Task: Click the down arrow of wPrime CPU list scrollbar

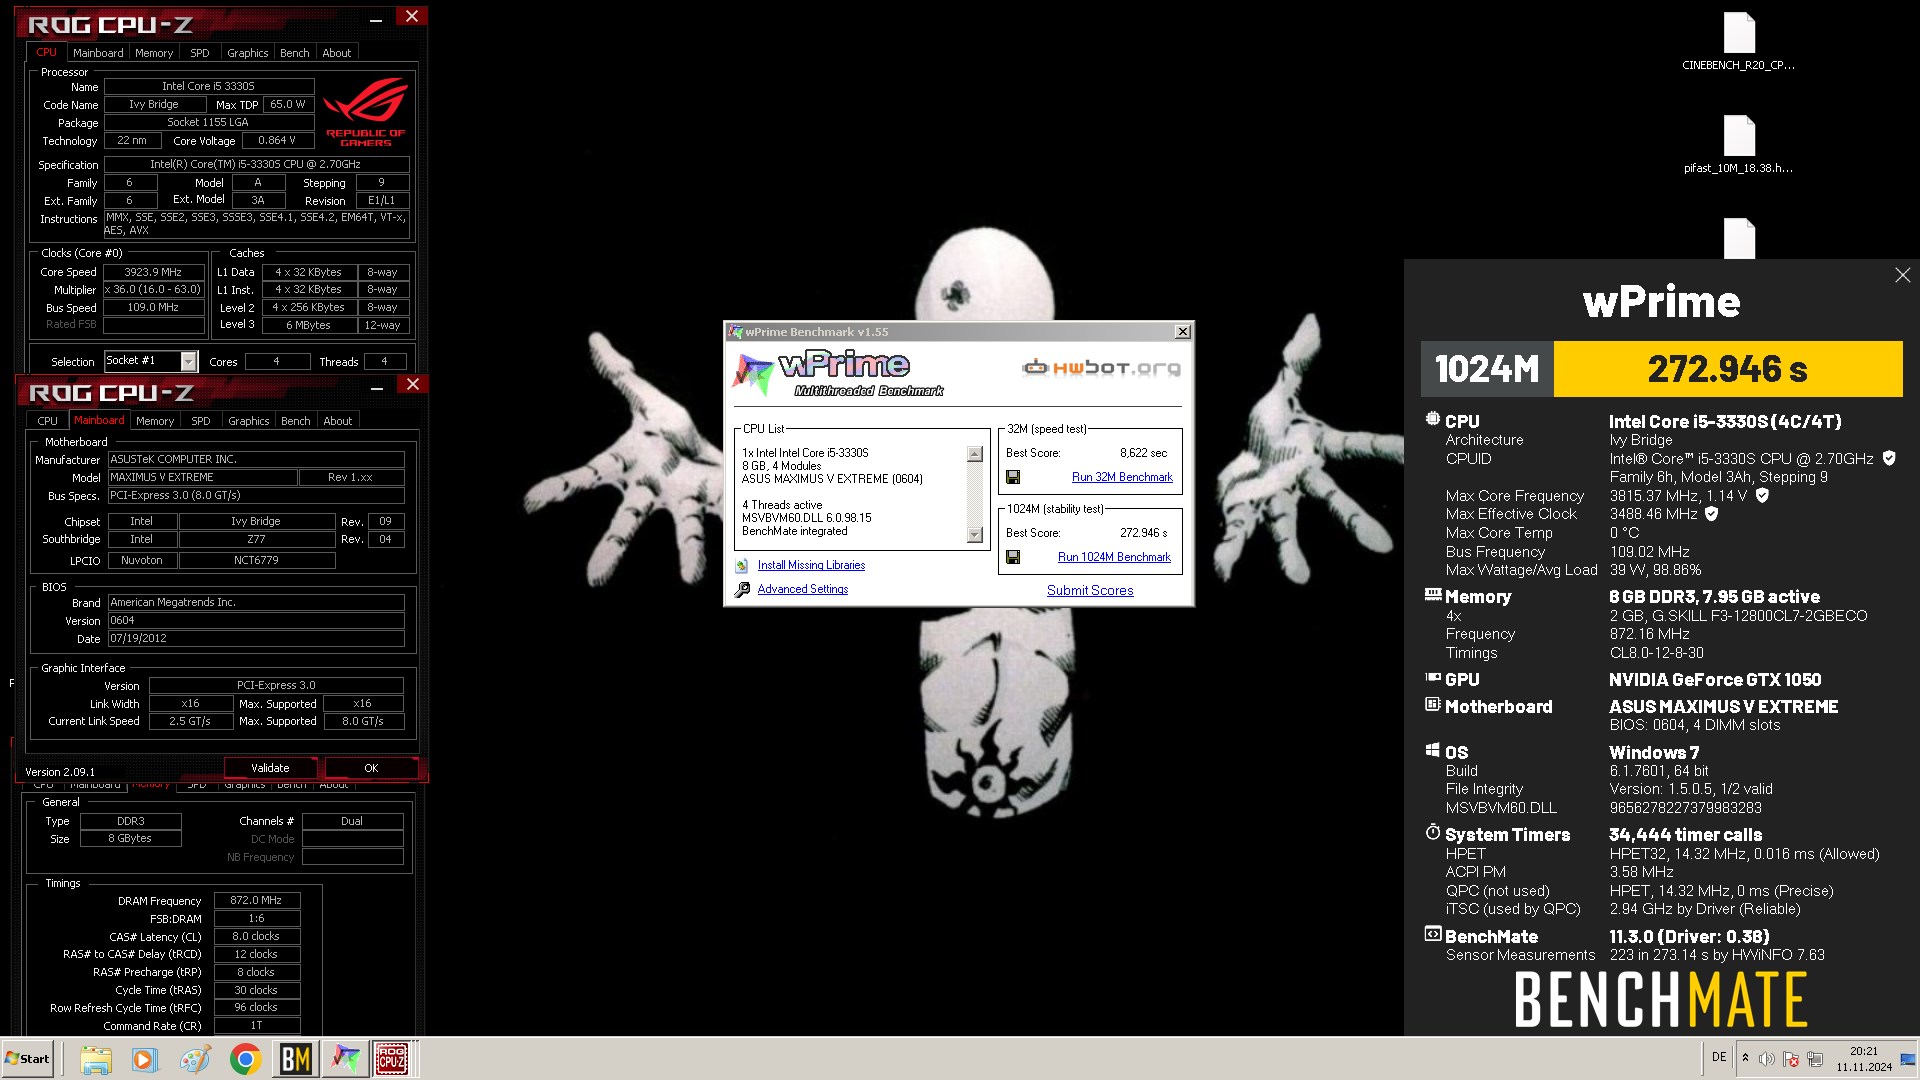Action: [975, 535]
